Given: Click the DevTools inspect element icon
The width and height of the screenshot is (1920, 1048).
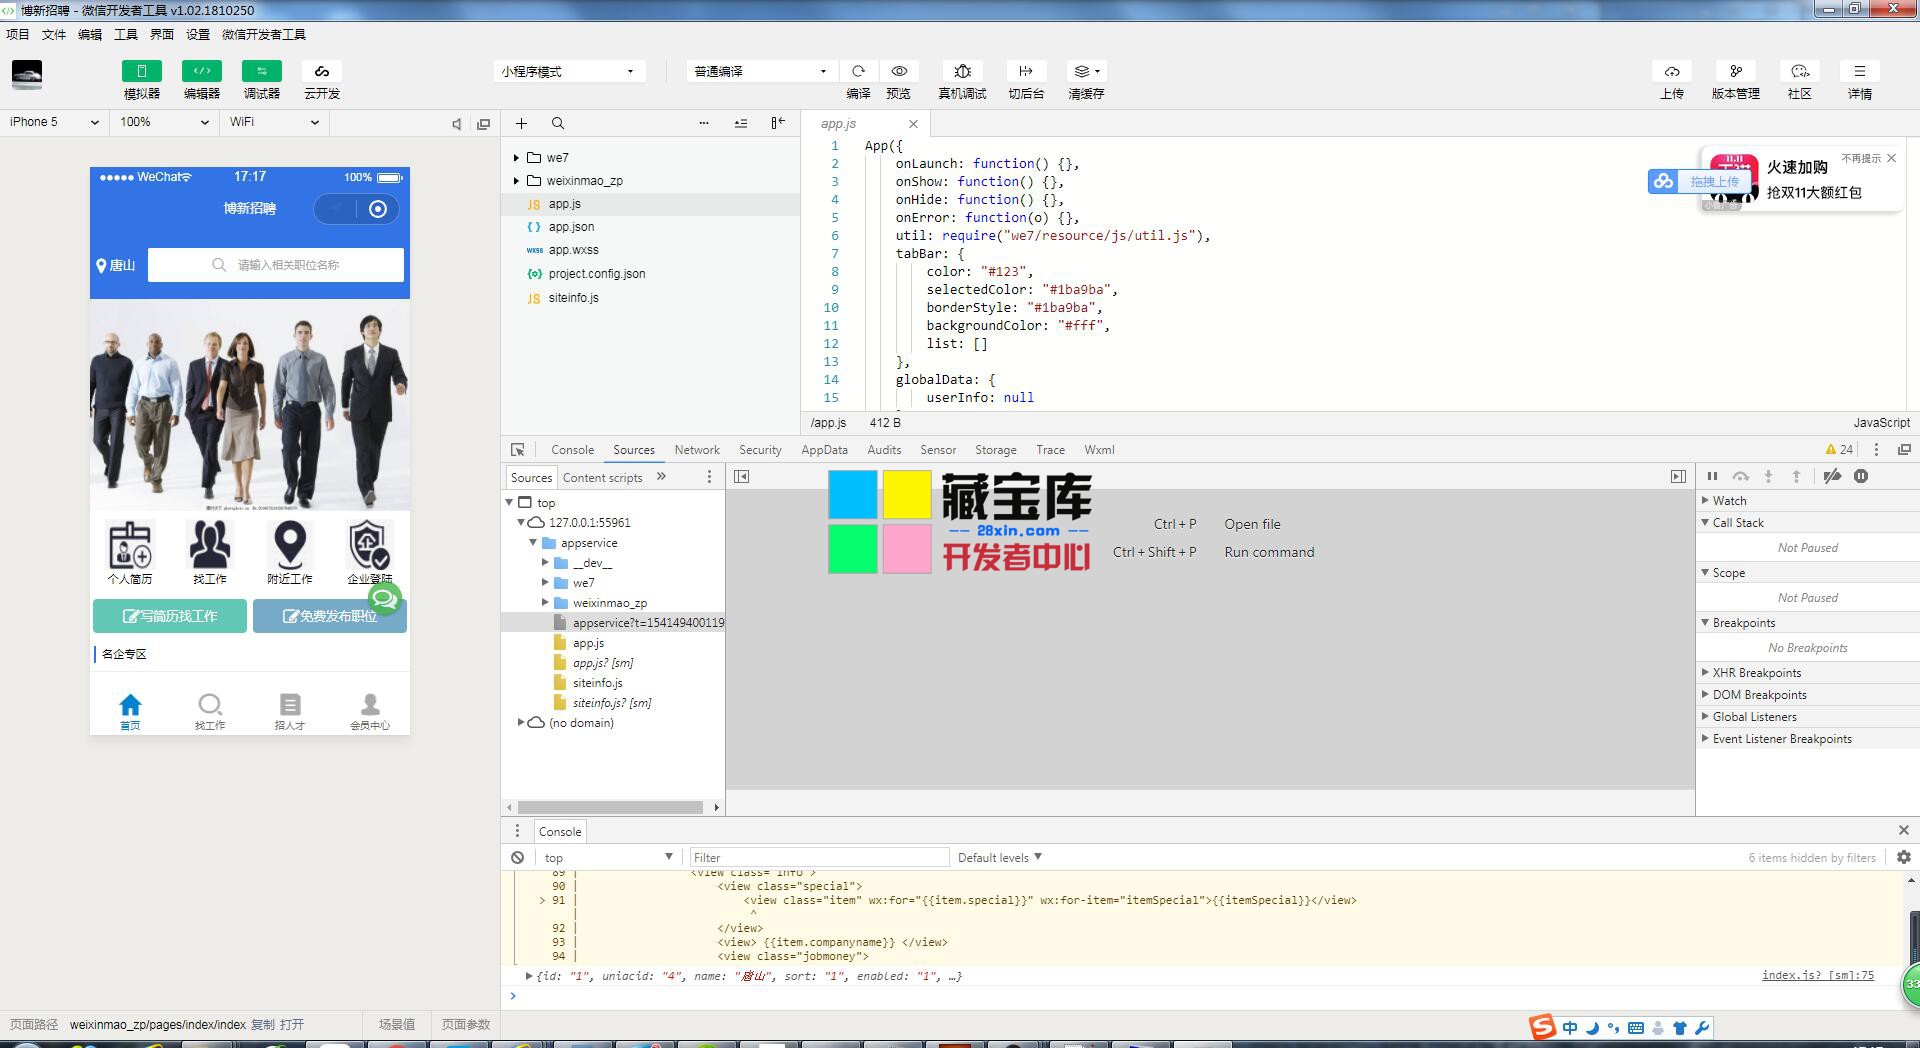Looking at the screenshot, I should 517,450.
